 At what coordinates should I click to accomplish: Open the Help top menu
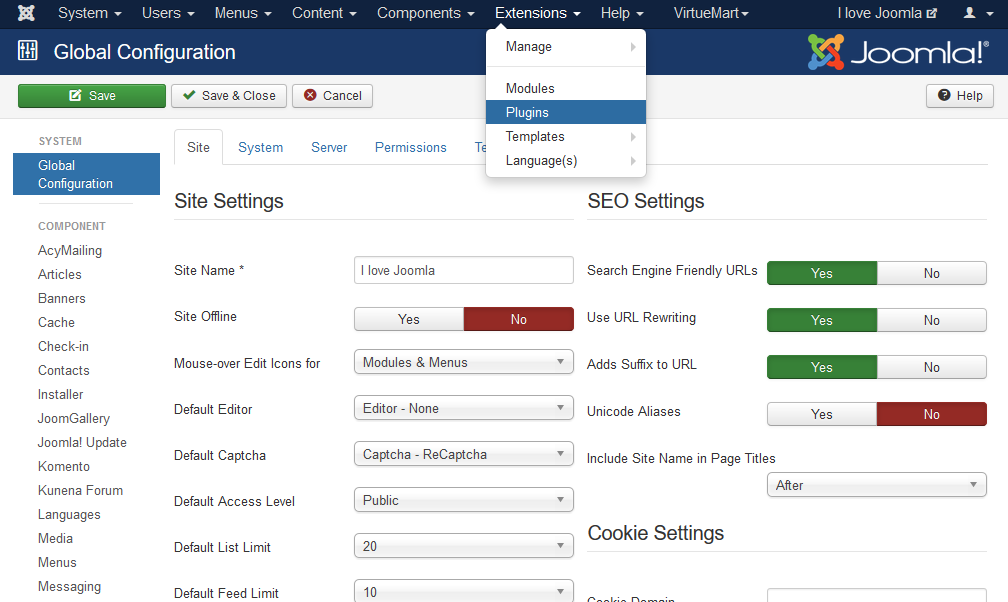tap(622, 13)
